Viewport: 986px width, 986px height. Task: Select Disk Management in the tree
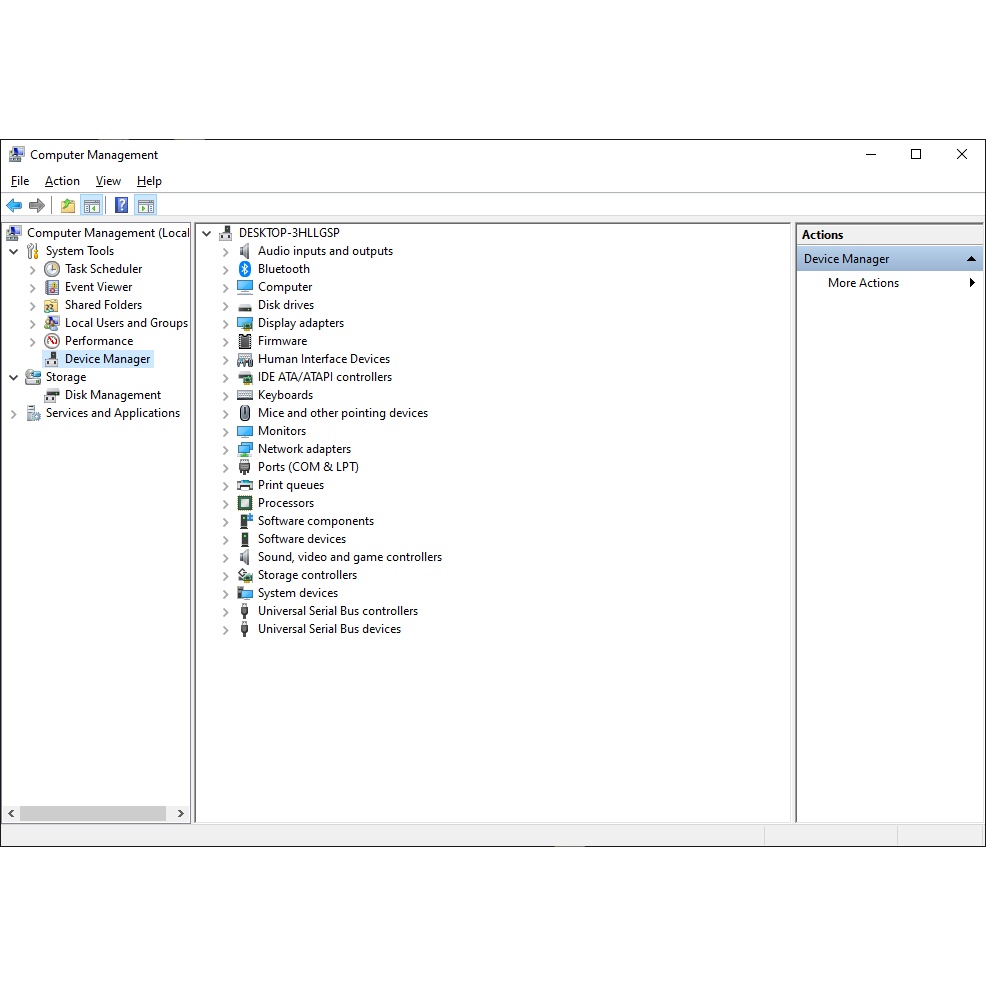[x=112, y=395]
